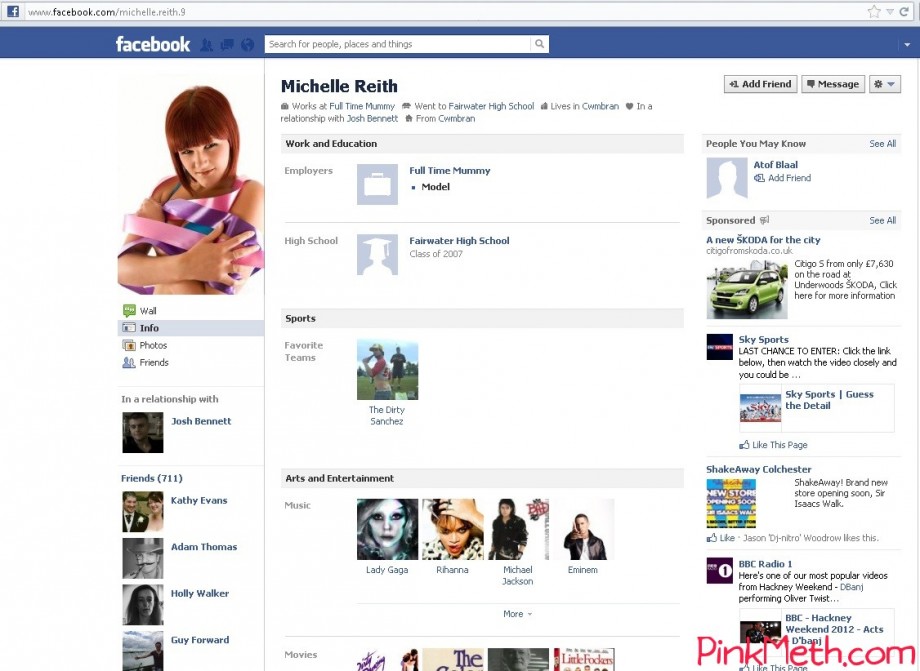Click See All next to Sponsored
The image size is (920, 671).
(x=882, y=221)
